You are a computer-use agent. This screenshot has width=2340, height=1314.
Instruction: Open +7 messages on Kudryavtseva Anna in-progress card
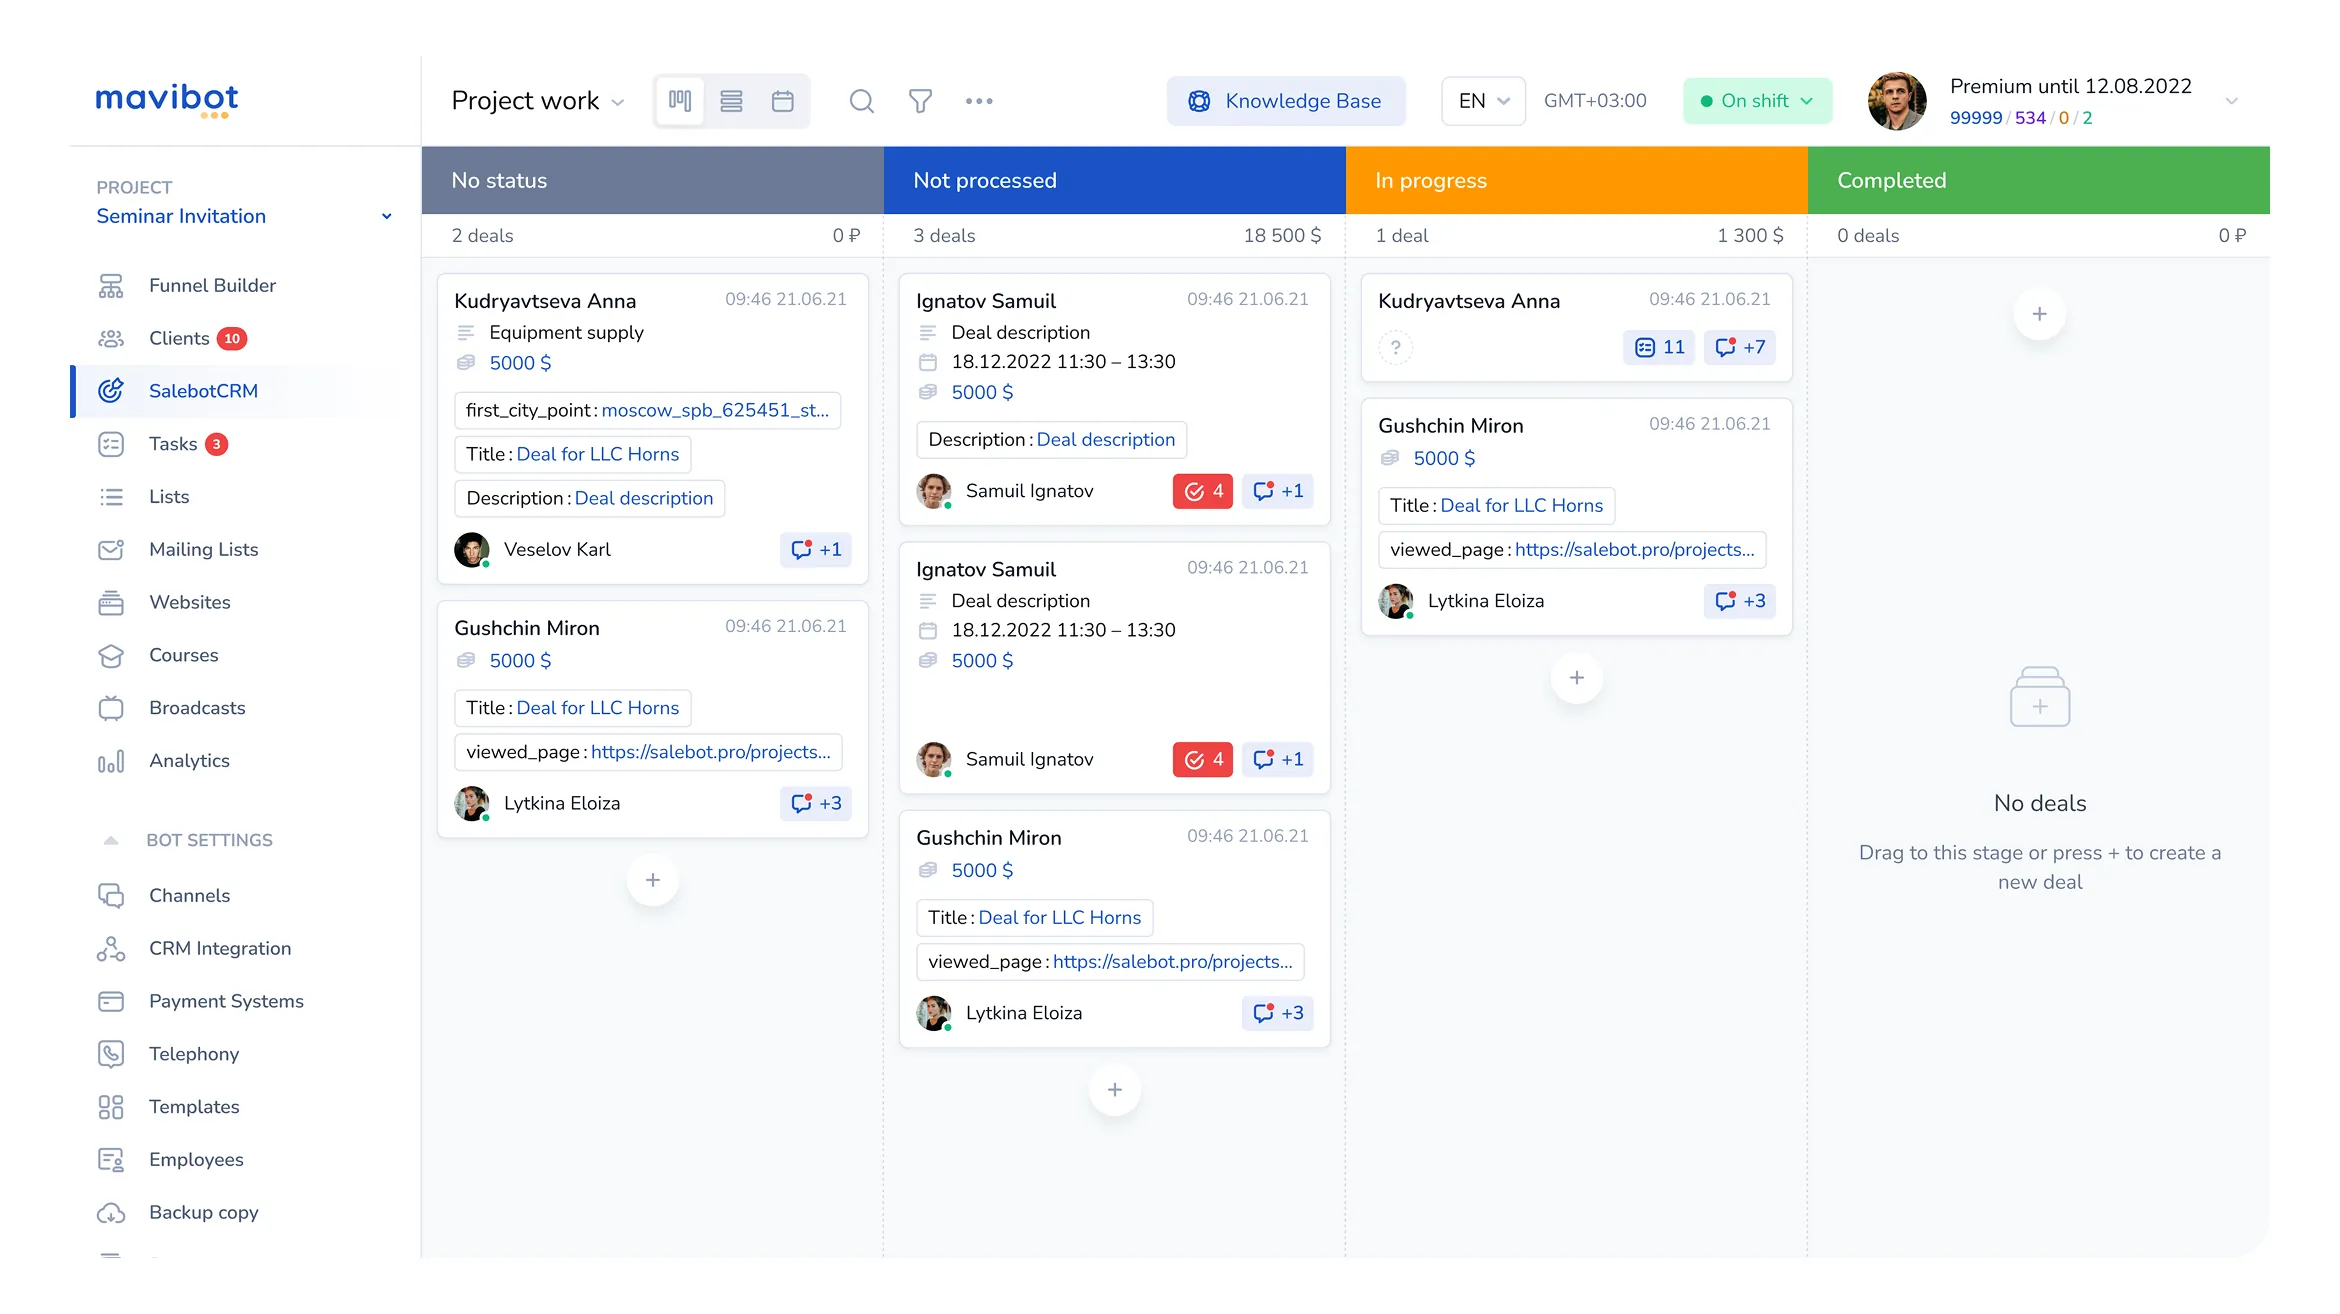(x=1739, y=347)
